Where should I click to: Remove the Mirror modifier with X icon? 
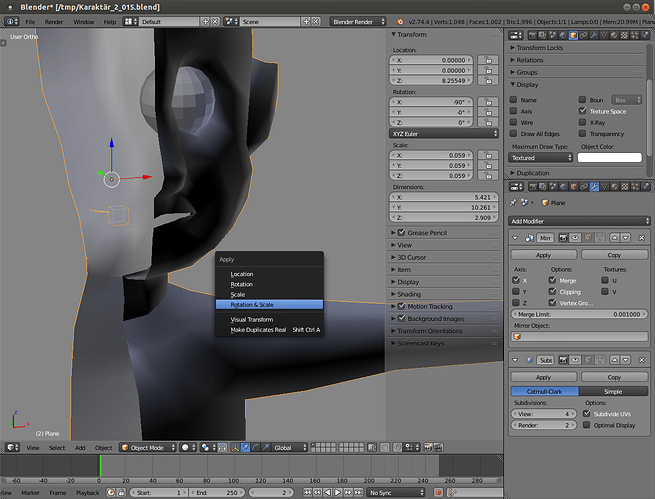[x=642, y=238]
